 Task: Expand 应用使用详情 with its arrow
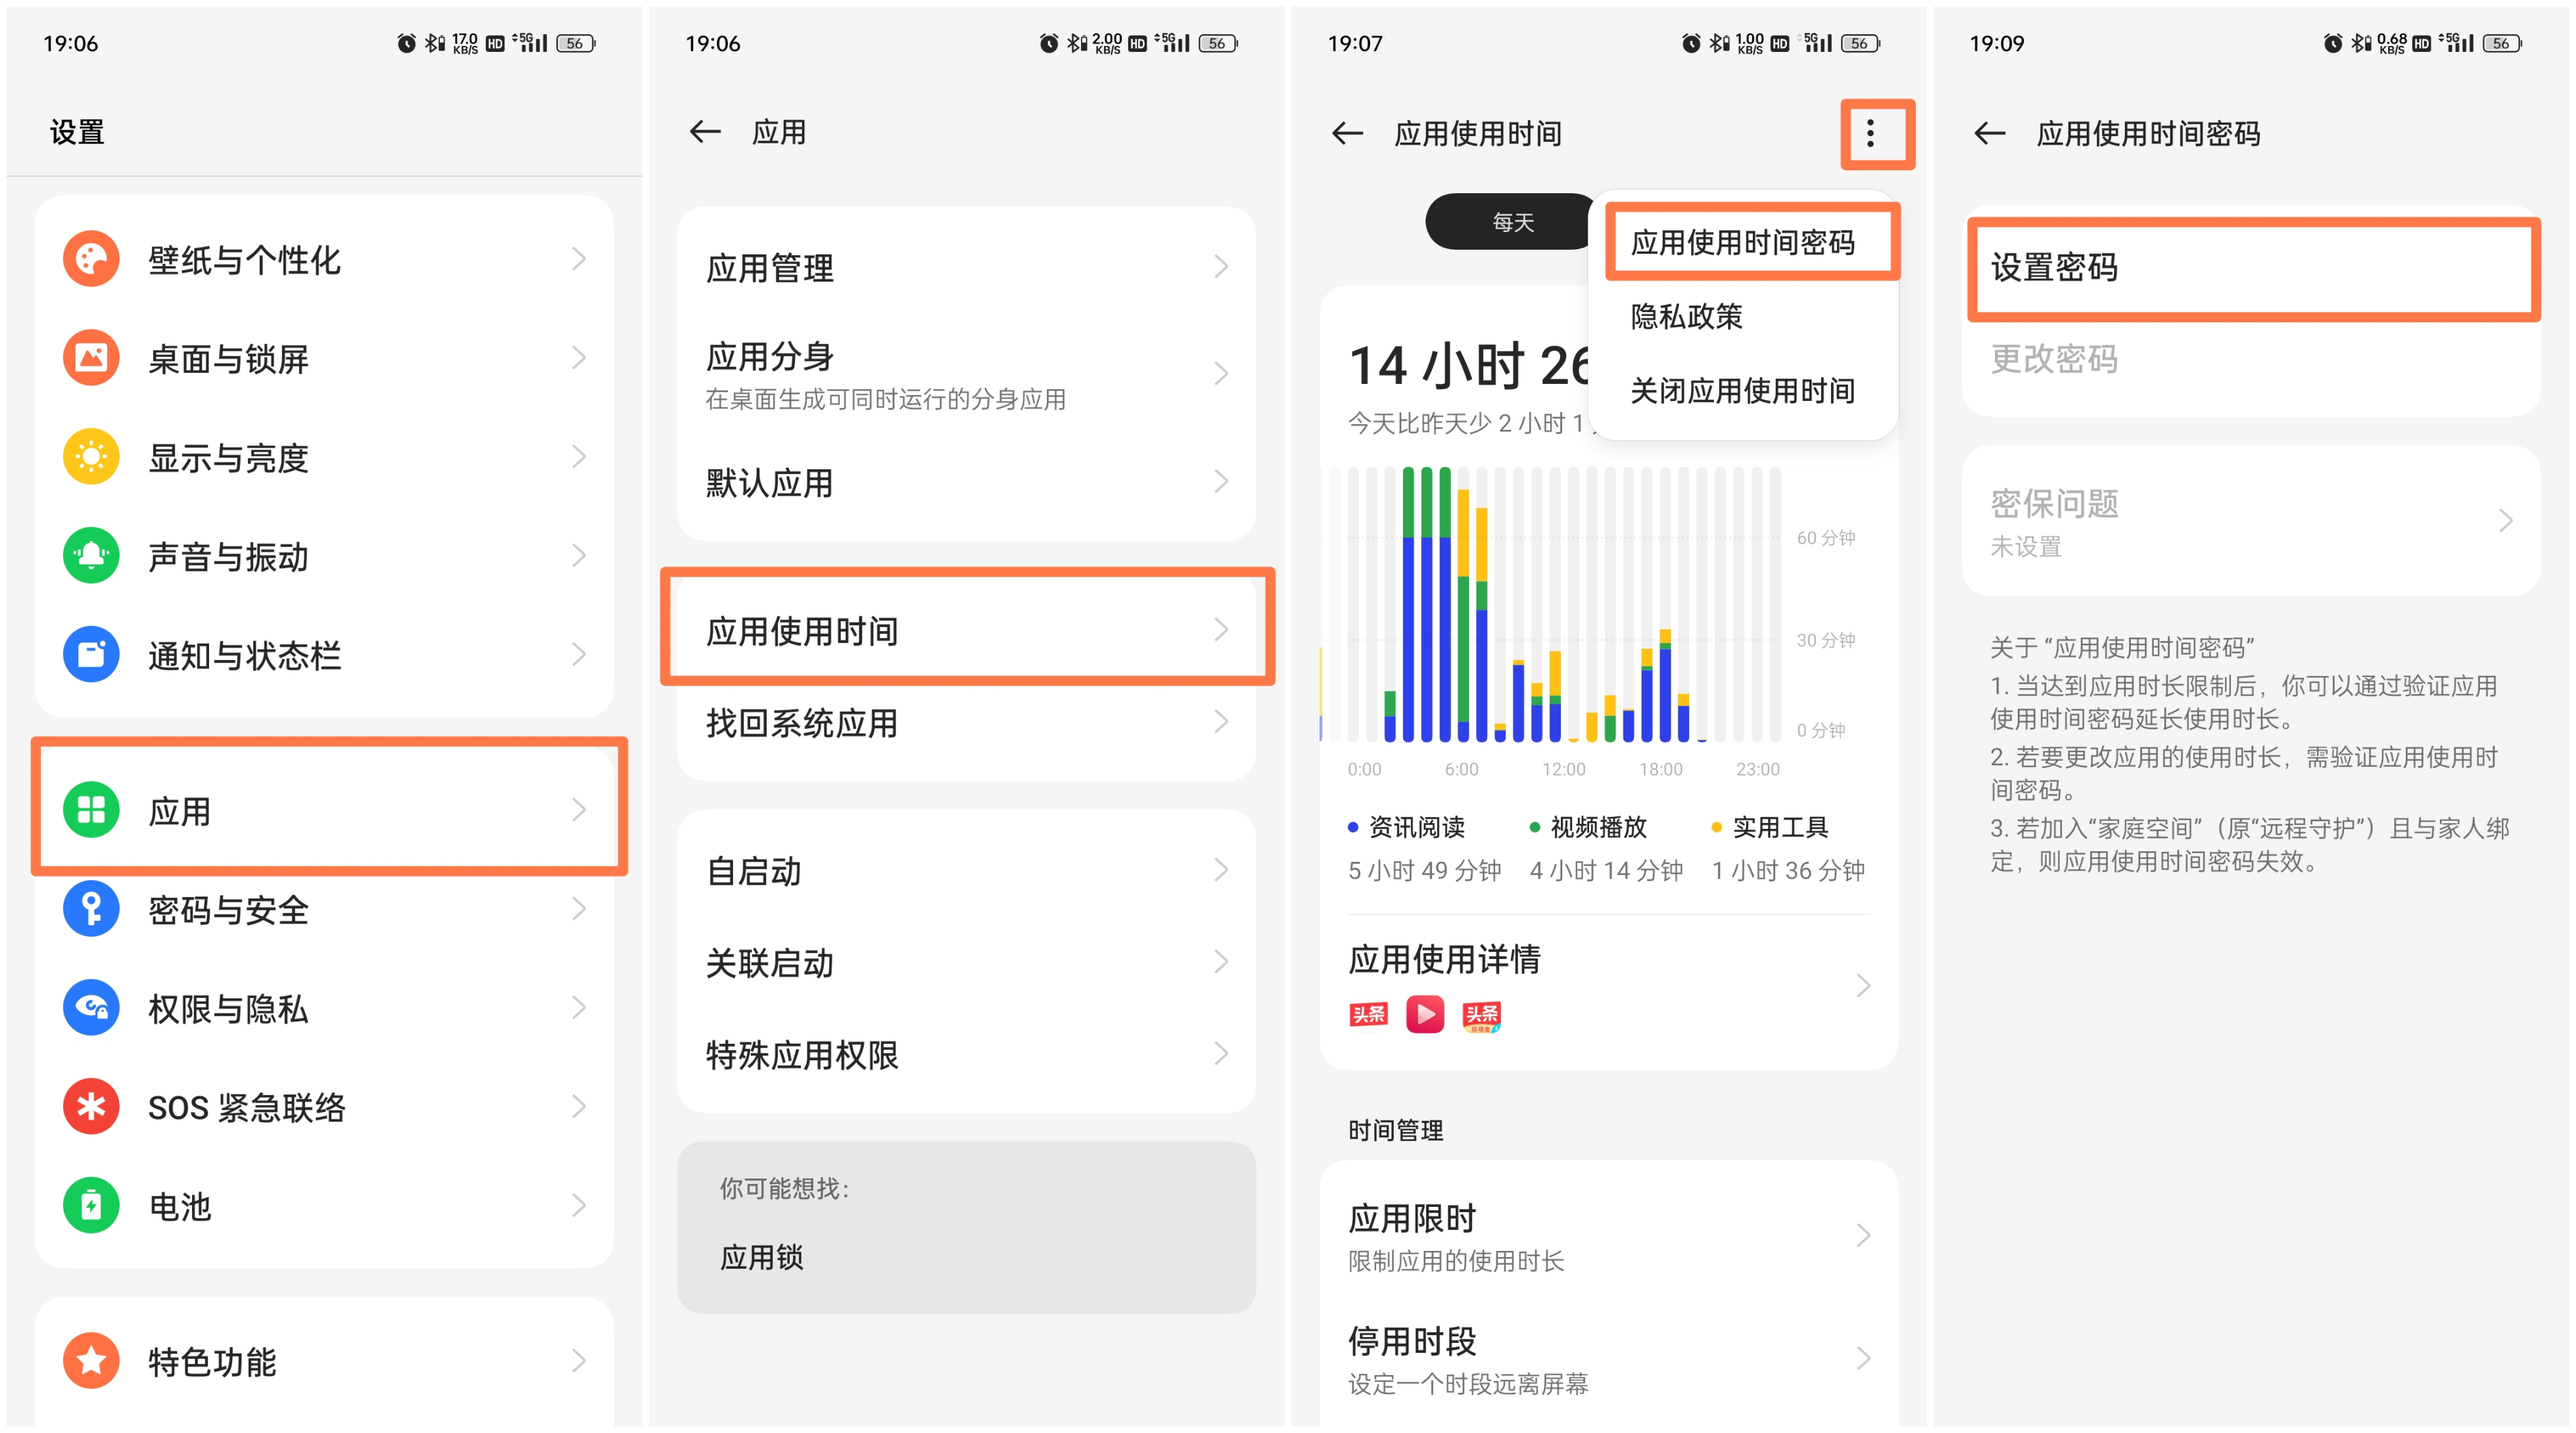click(x=1862, y=985)
